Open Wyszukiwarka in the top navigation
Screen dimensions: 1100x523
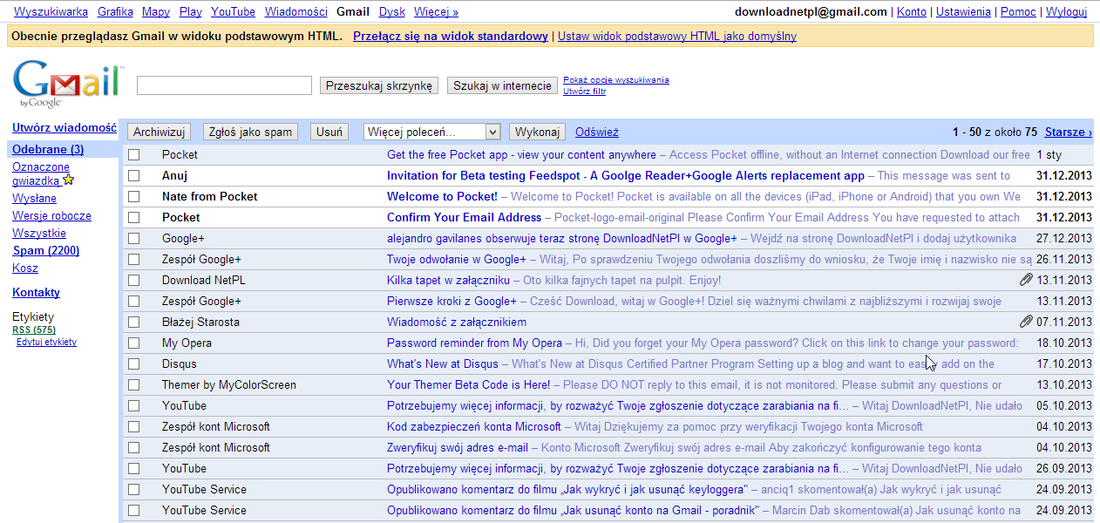point(51,12)
